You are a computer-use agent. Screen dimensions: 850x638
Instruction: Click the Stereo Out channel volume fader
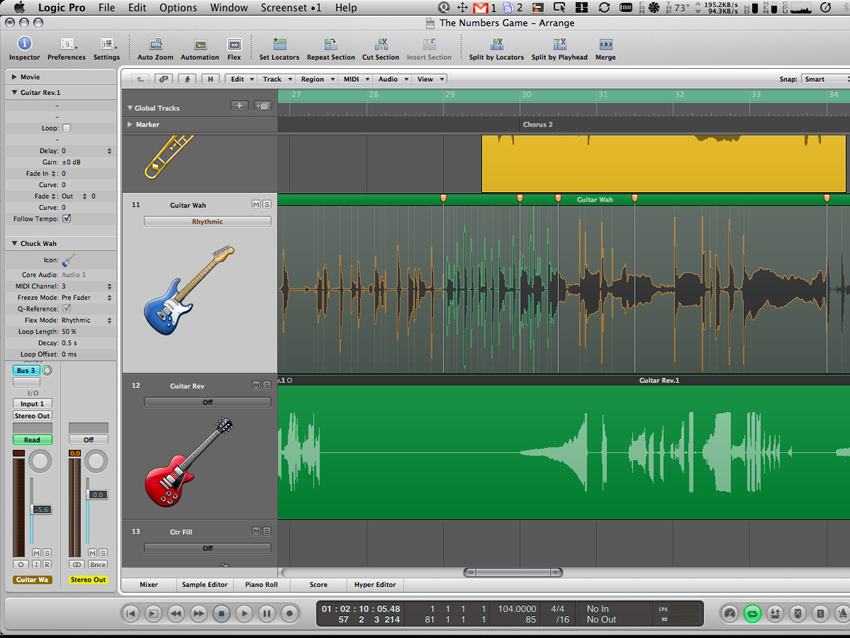click(x=98, y=494)
